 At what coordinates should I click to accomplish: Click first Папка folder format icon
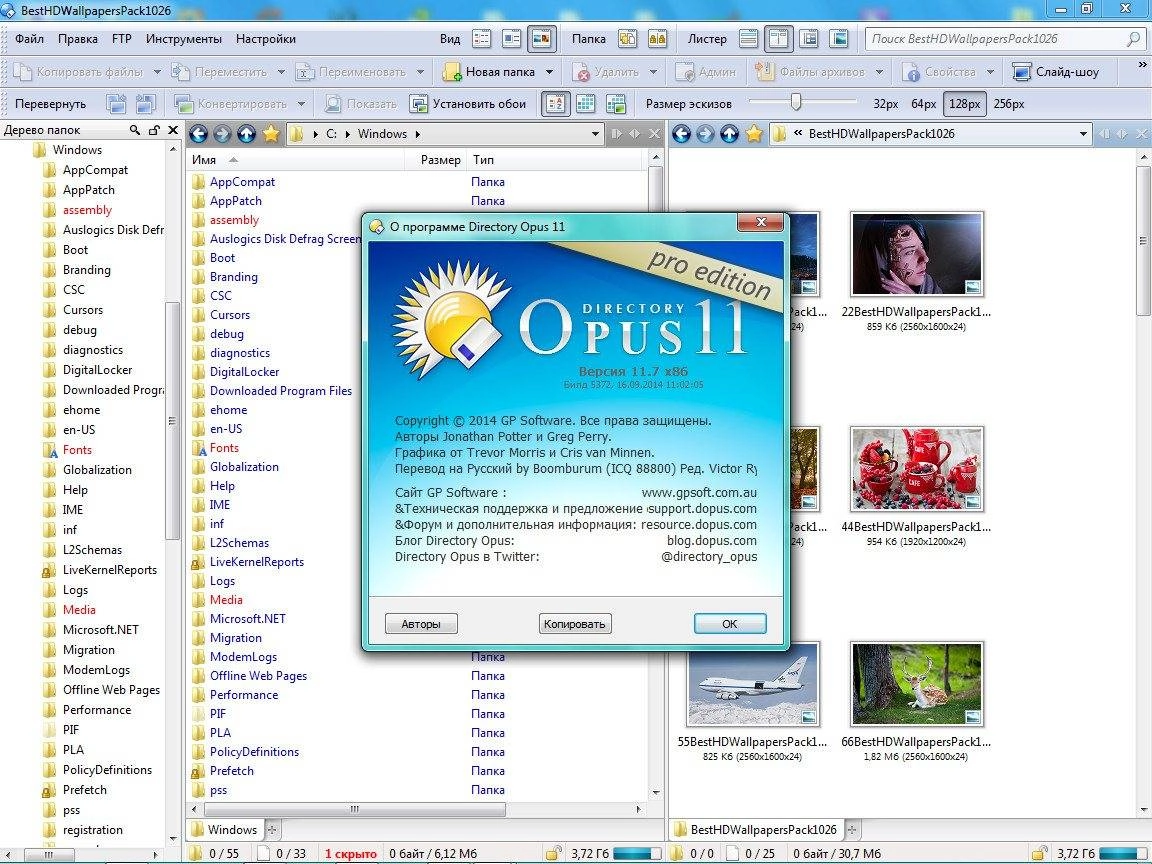coord(627,38)
